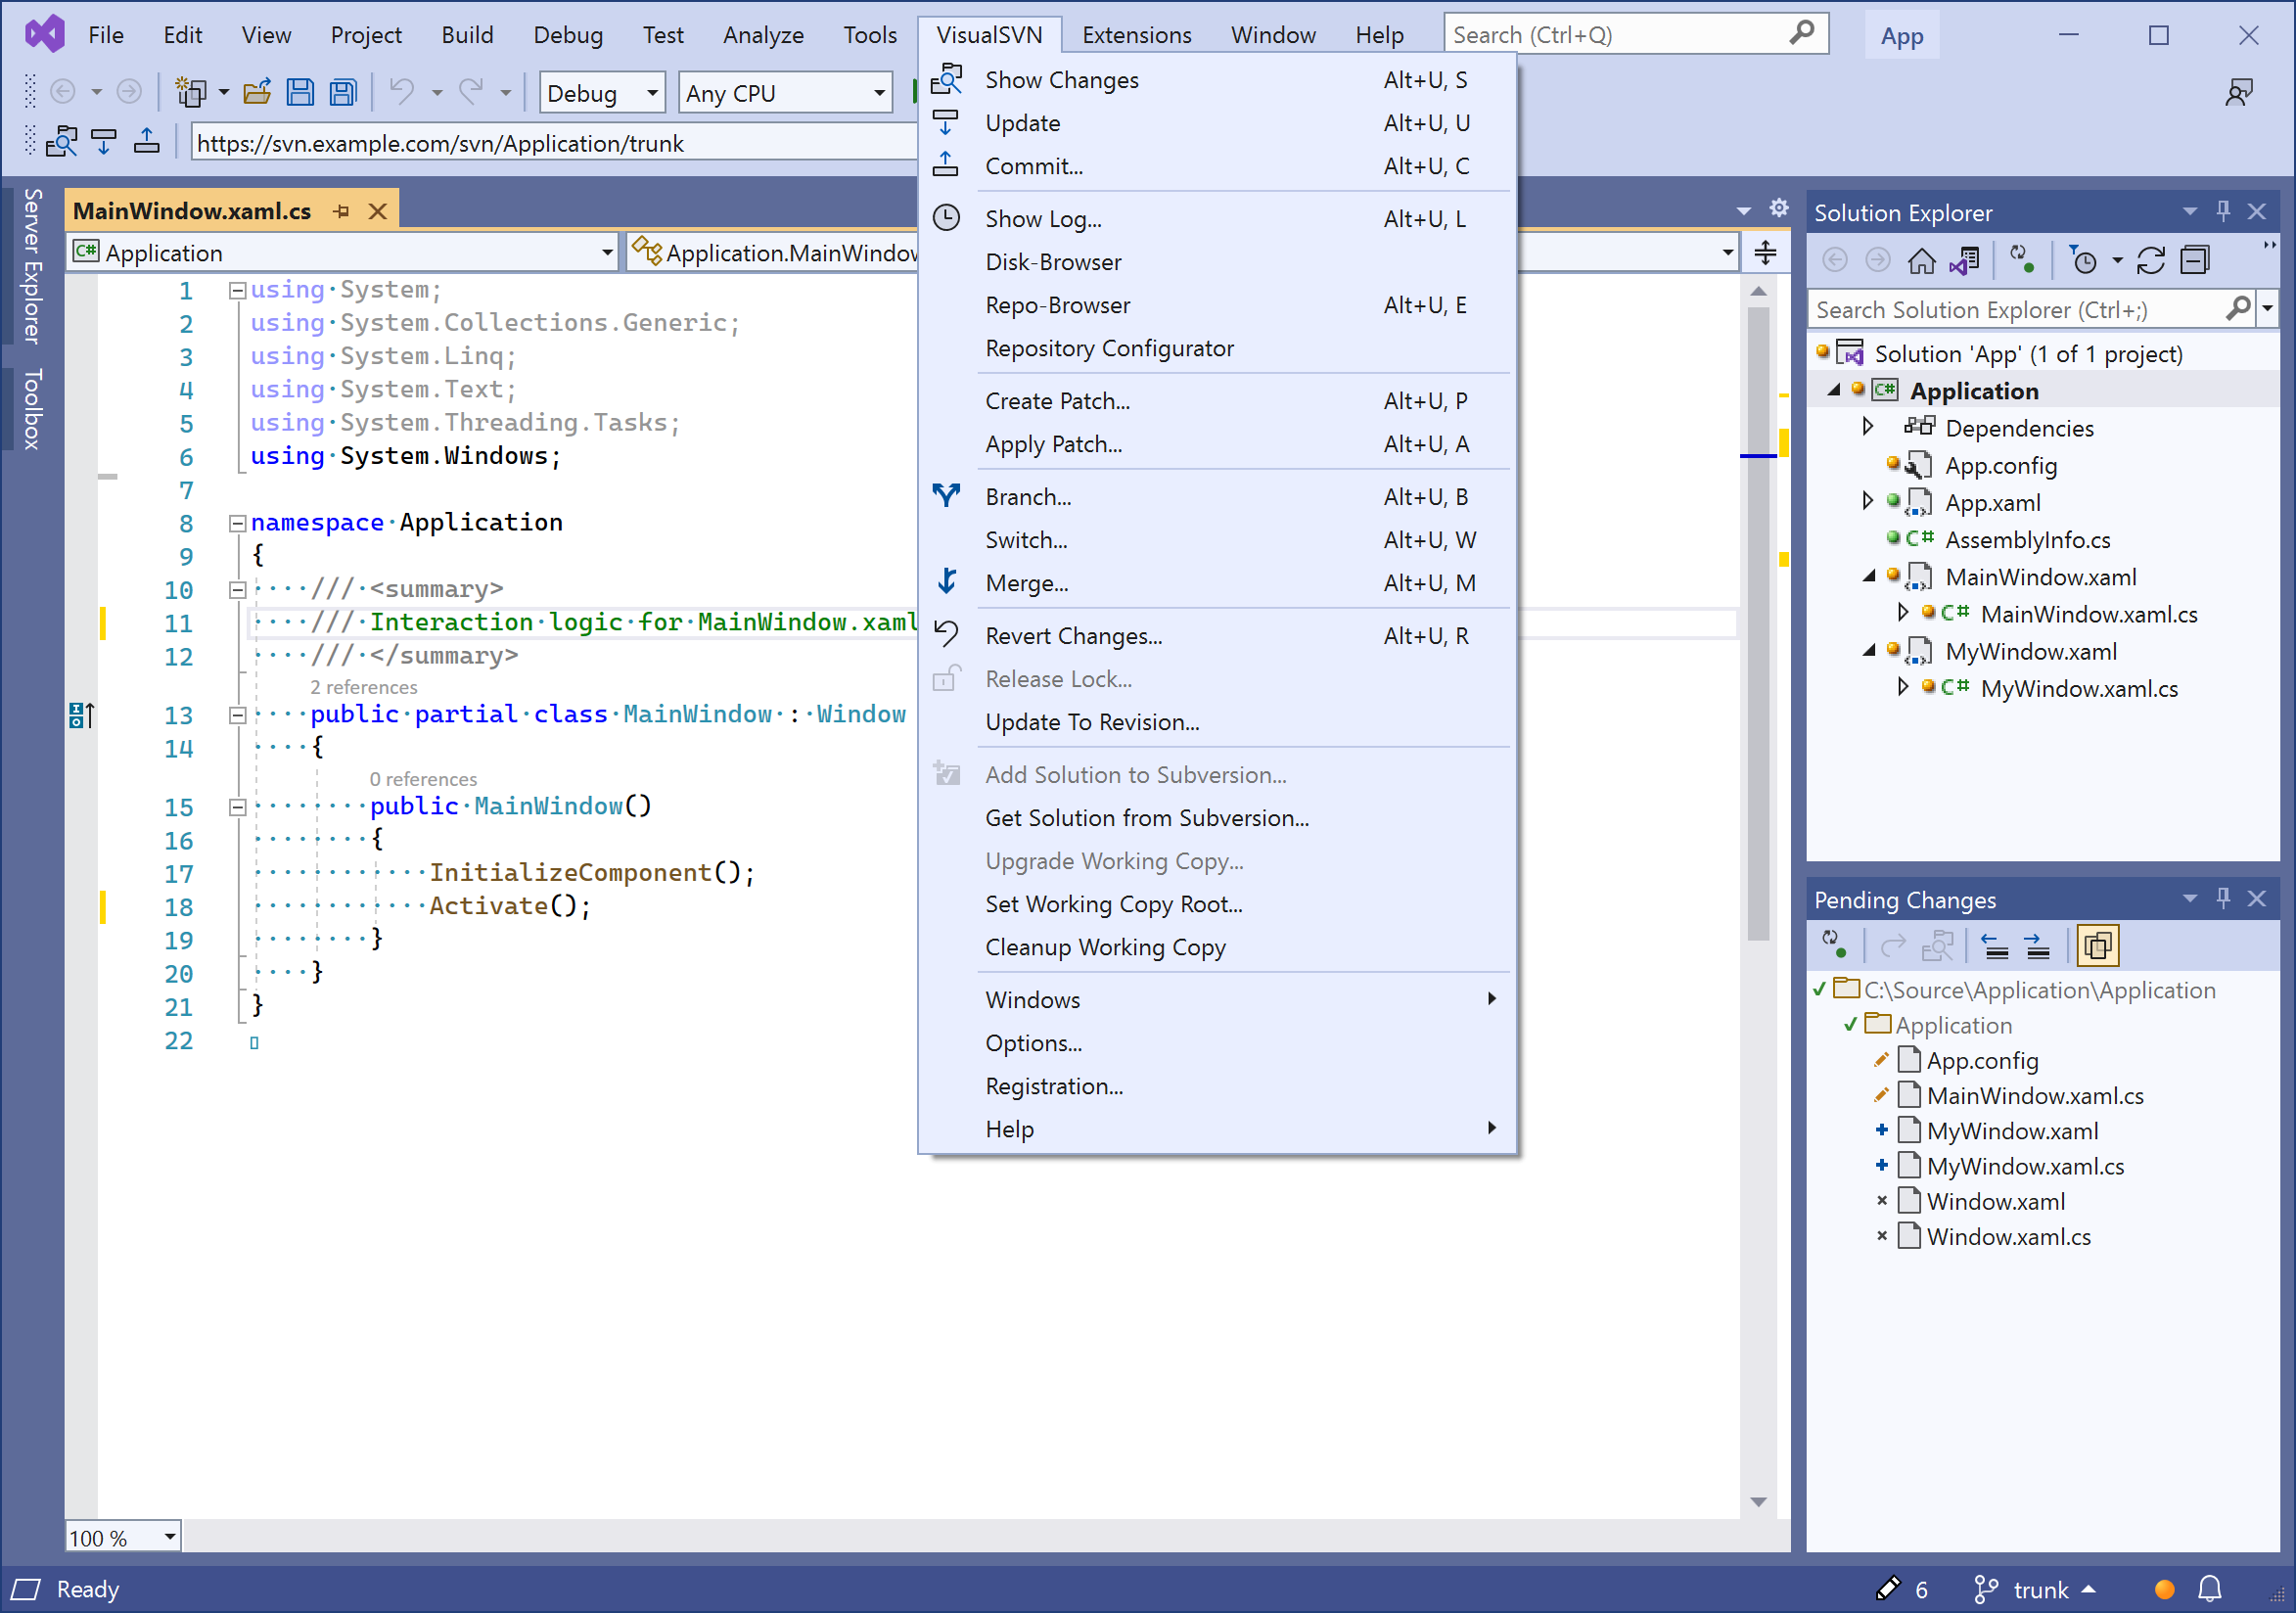Click the Save All toolbar icon
This screenshot has width=2296, height=1613.
[342, 91]
